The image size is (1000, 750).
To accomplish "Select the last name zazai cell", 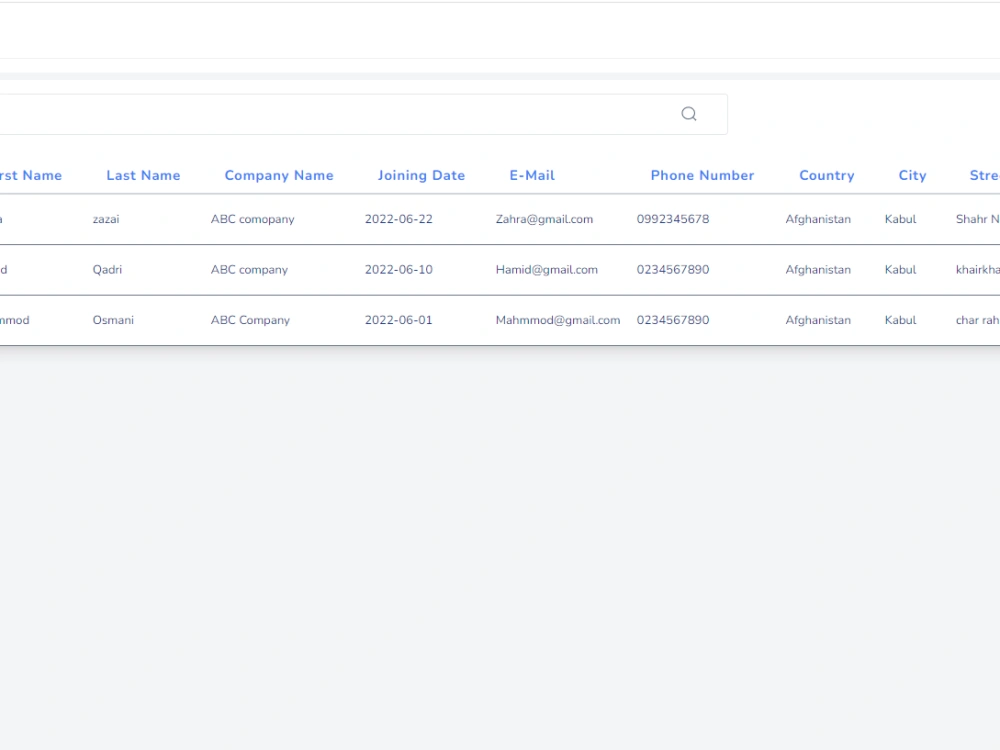I will tap(106, 219).
